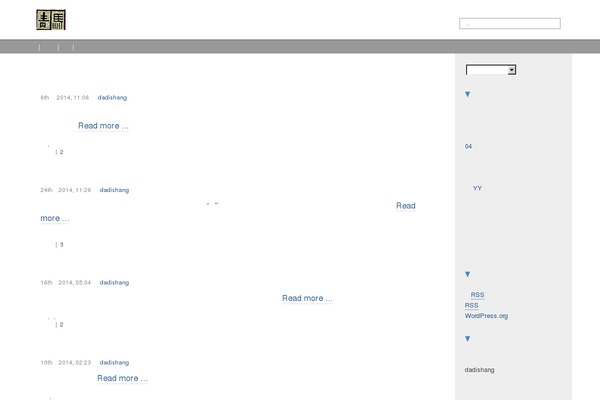Click the site logo with Chinese characters

51,20
